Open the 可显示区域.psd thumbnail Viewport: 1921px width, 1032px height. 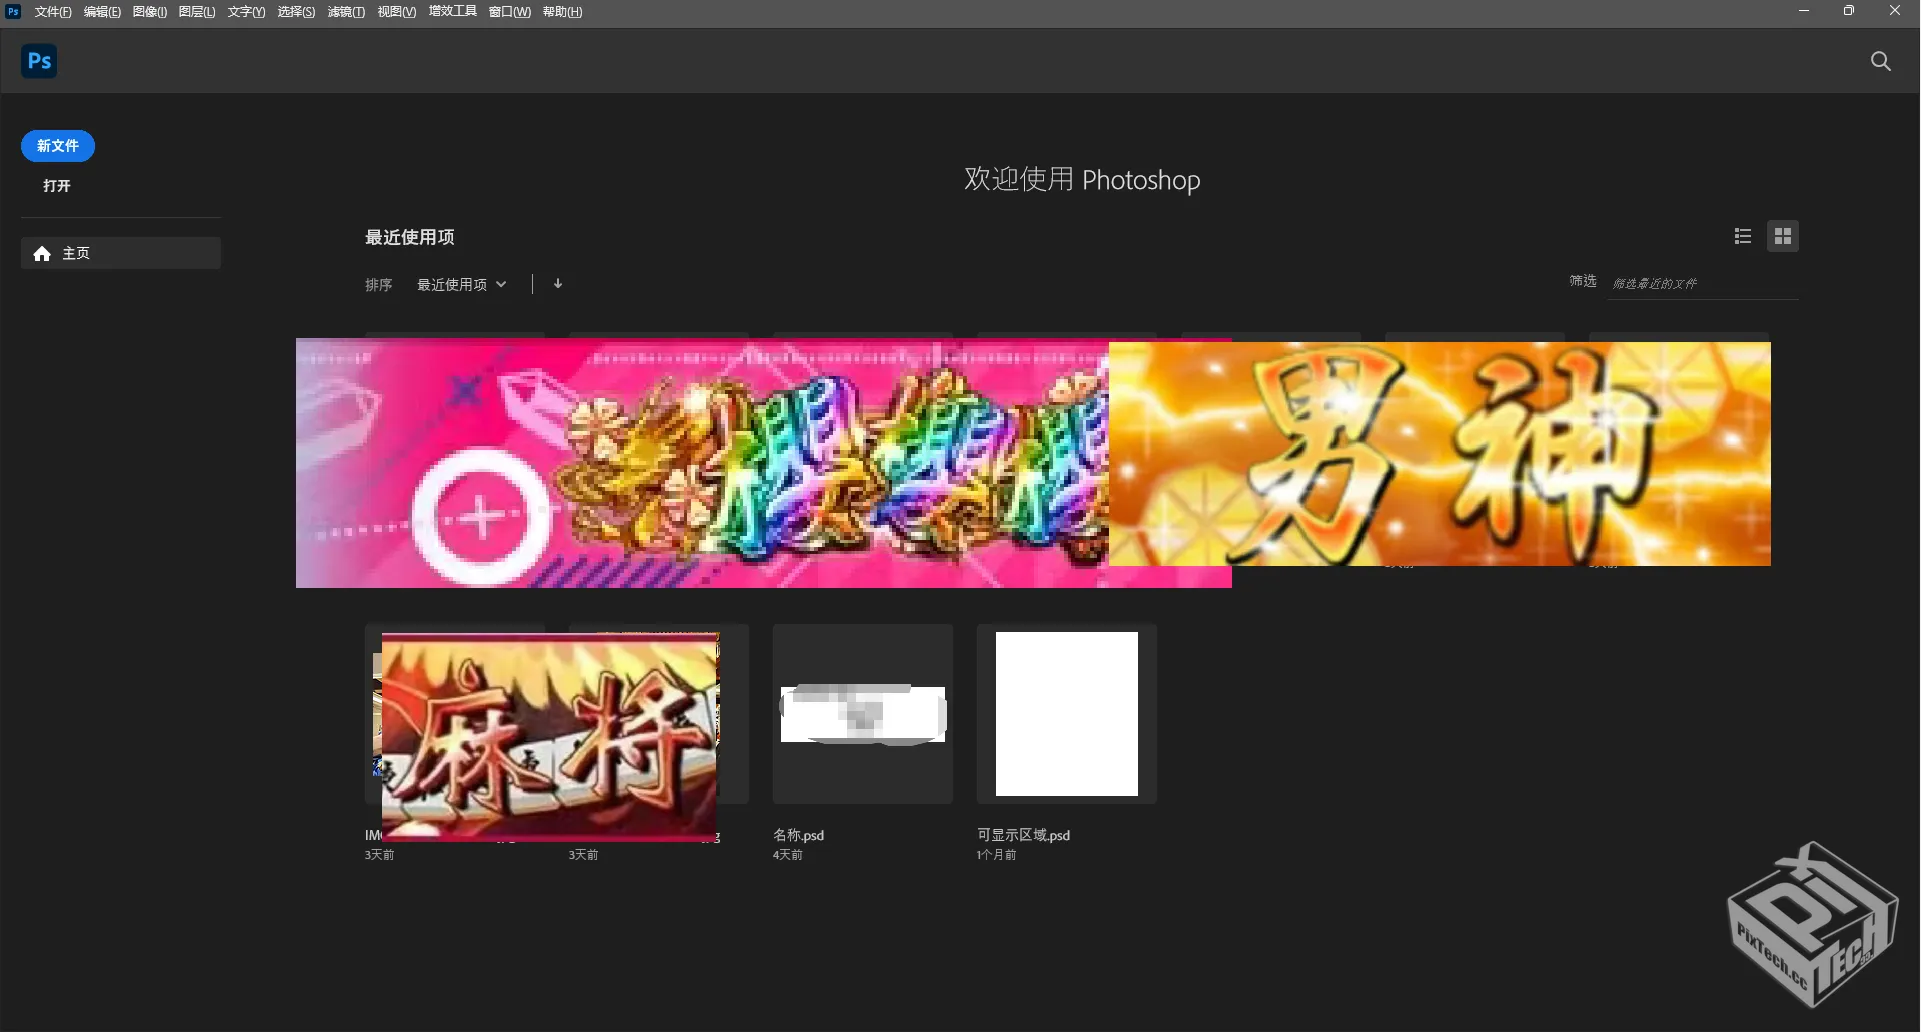coord(1066,714)
